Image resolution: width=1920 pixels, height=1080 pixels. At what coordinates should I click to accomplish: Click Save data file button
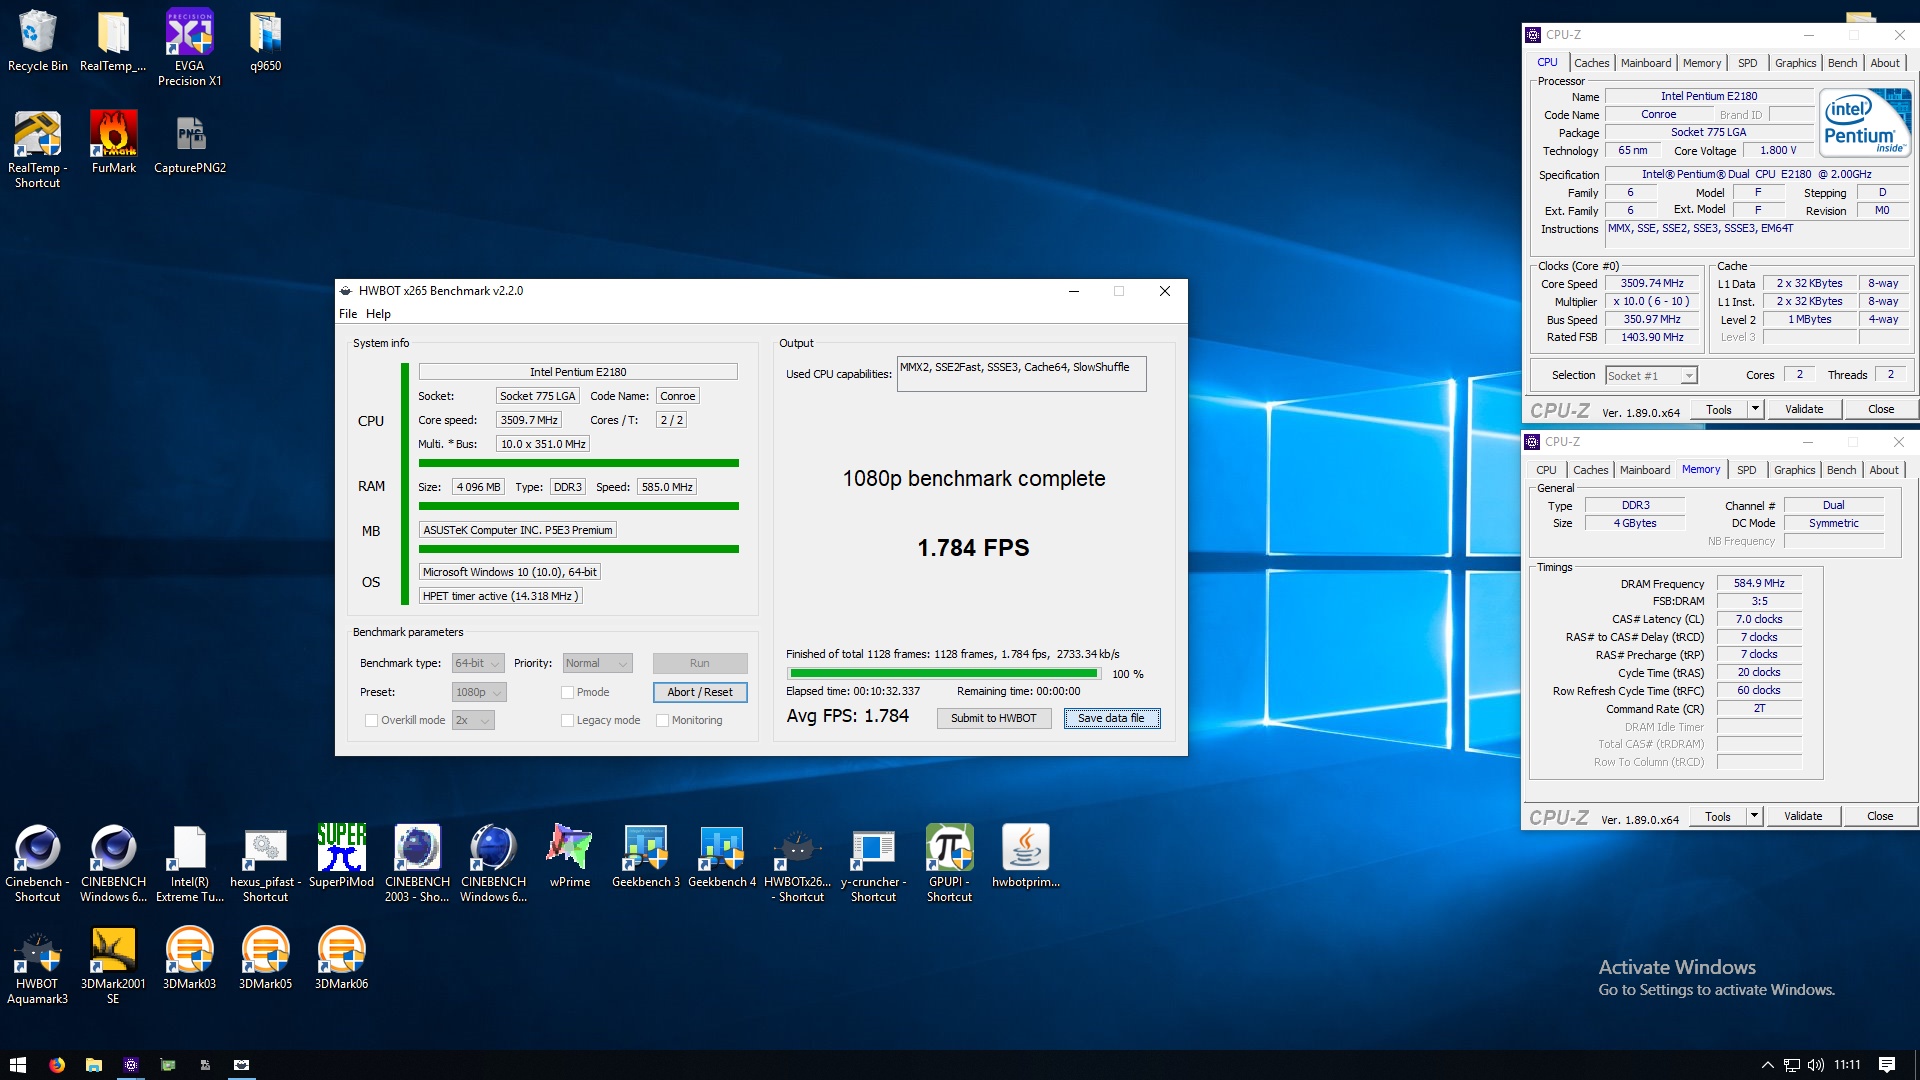click(1111, 718)
